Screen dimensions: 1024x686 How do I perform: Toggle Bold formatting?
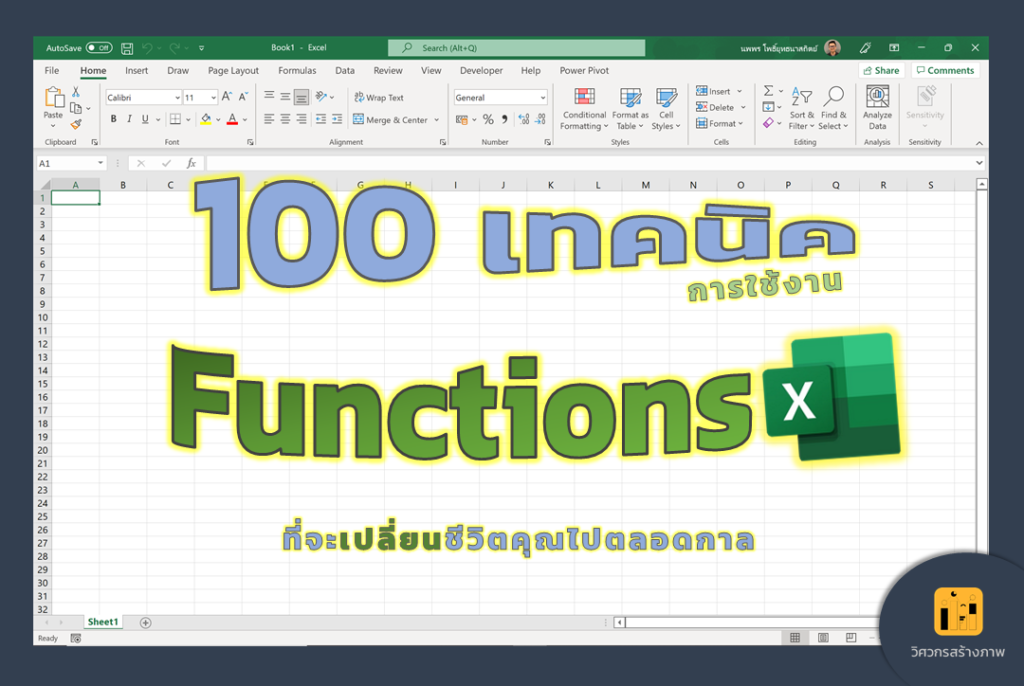pos(114,119)
